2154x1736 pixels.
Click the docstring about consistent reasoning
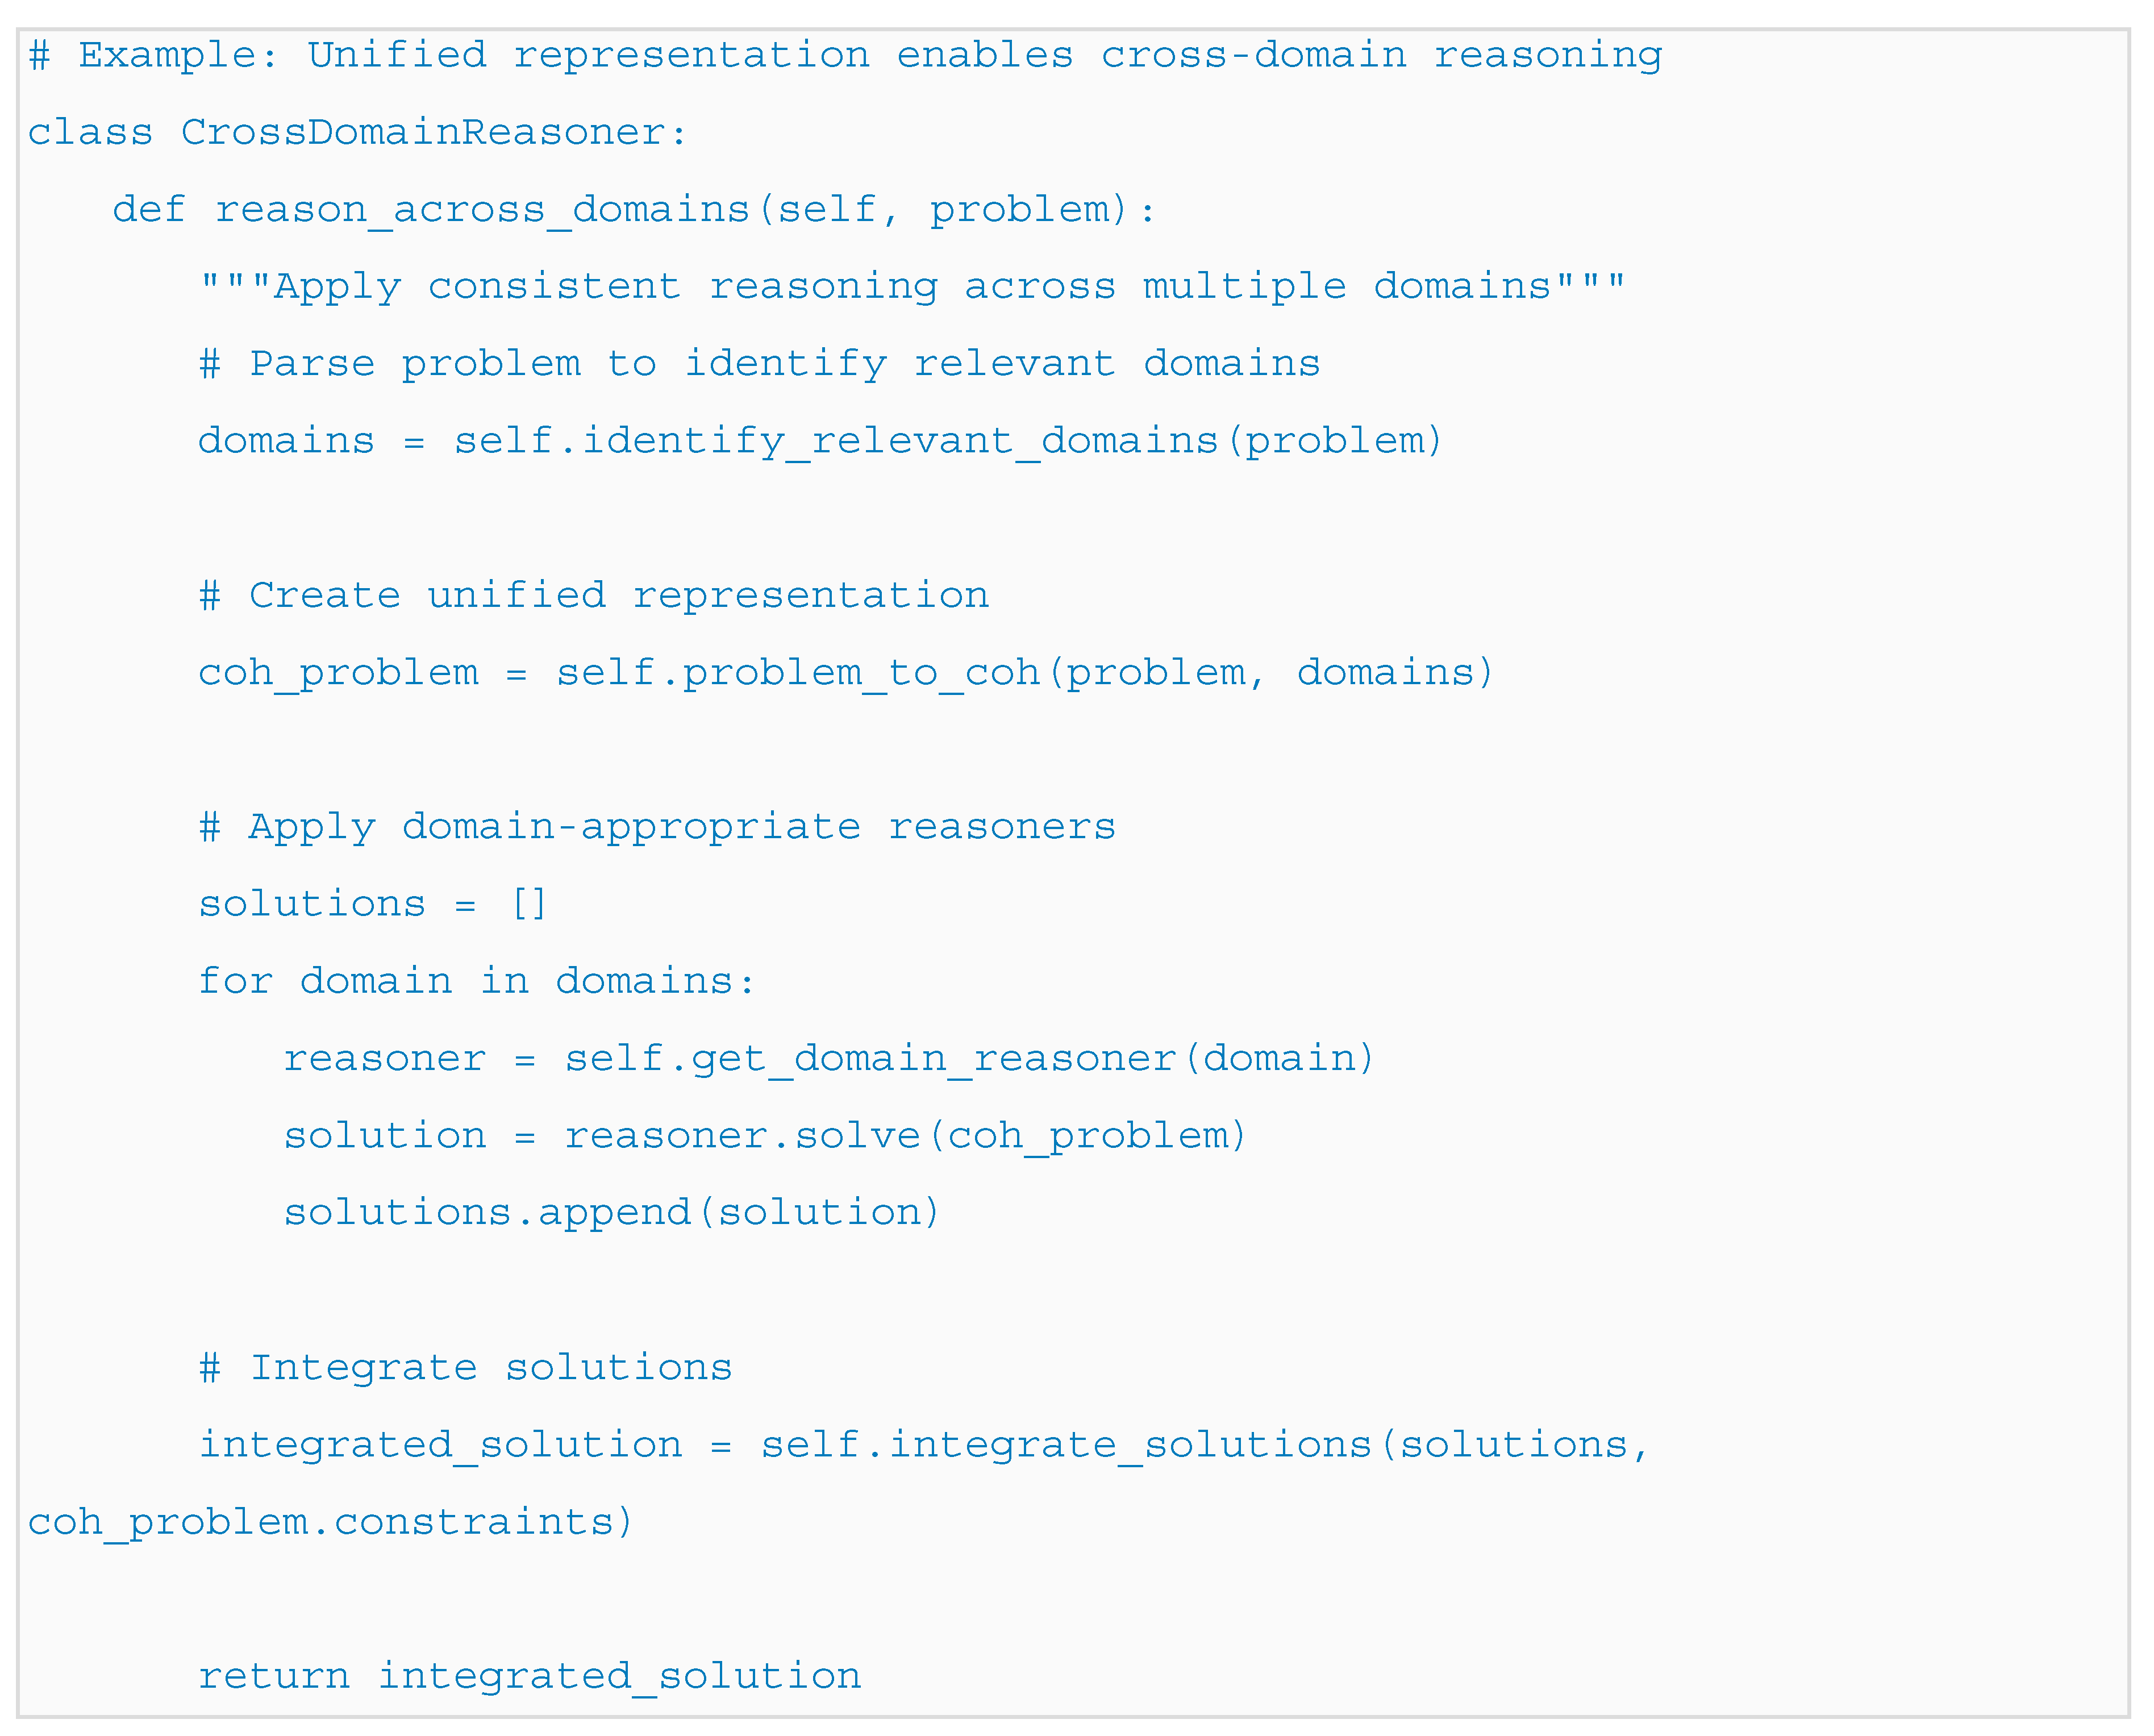(912, 287)
